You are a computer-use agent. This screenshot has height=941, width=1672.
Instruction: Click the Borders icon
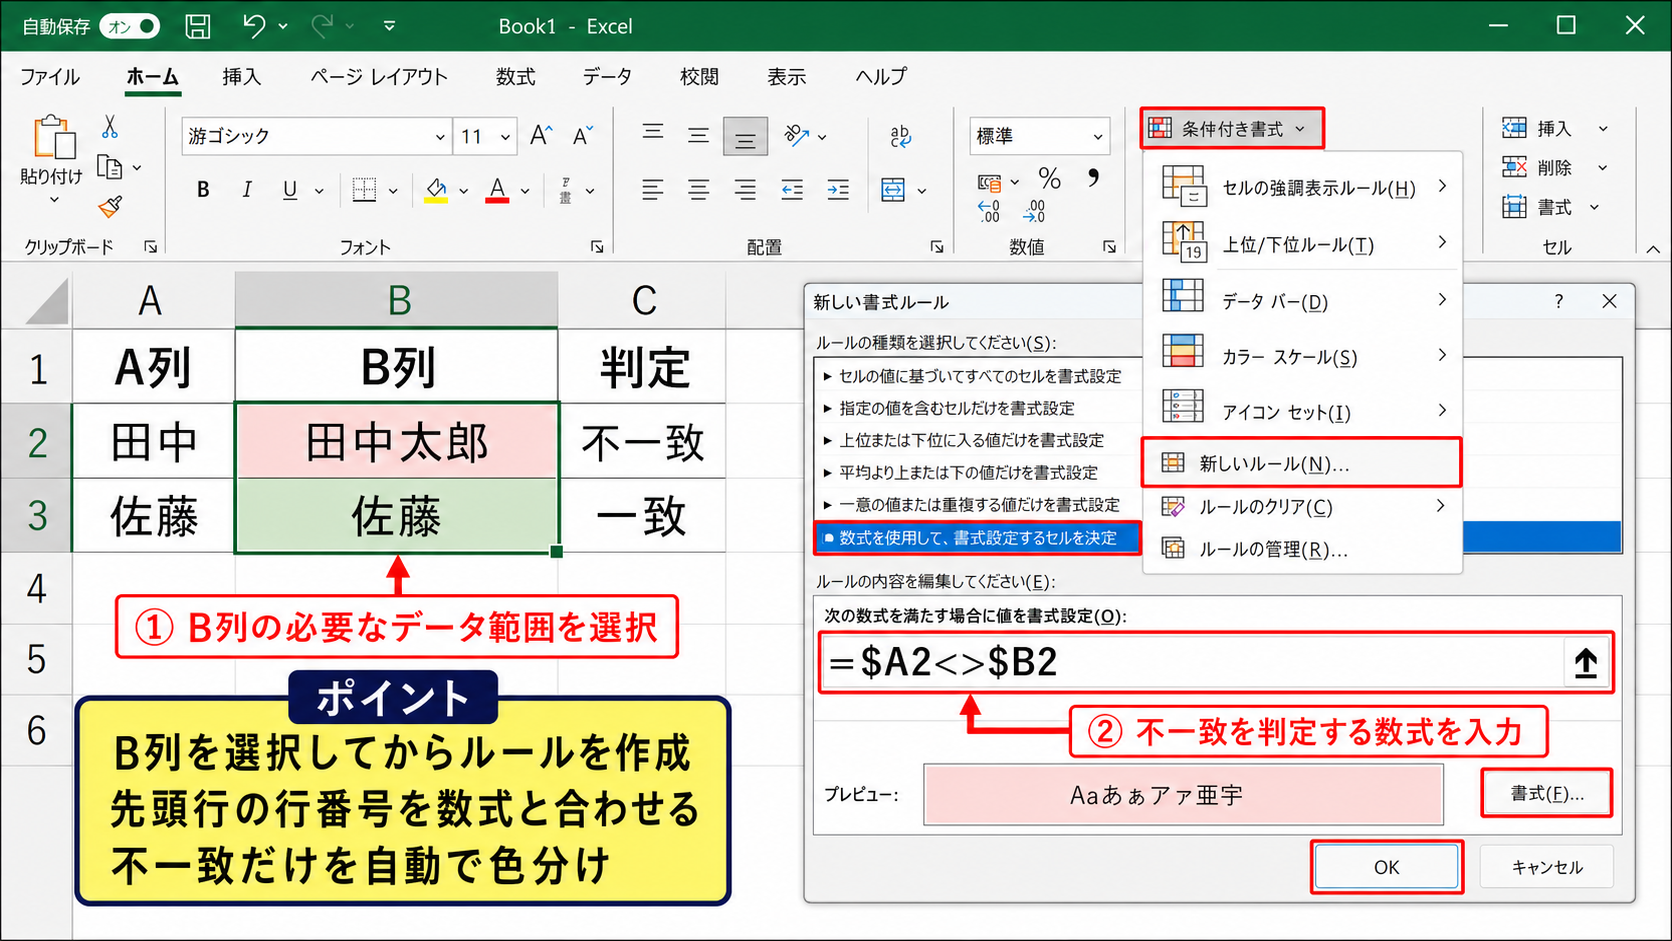tap(364, 190)
